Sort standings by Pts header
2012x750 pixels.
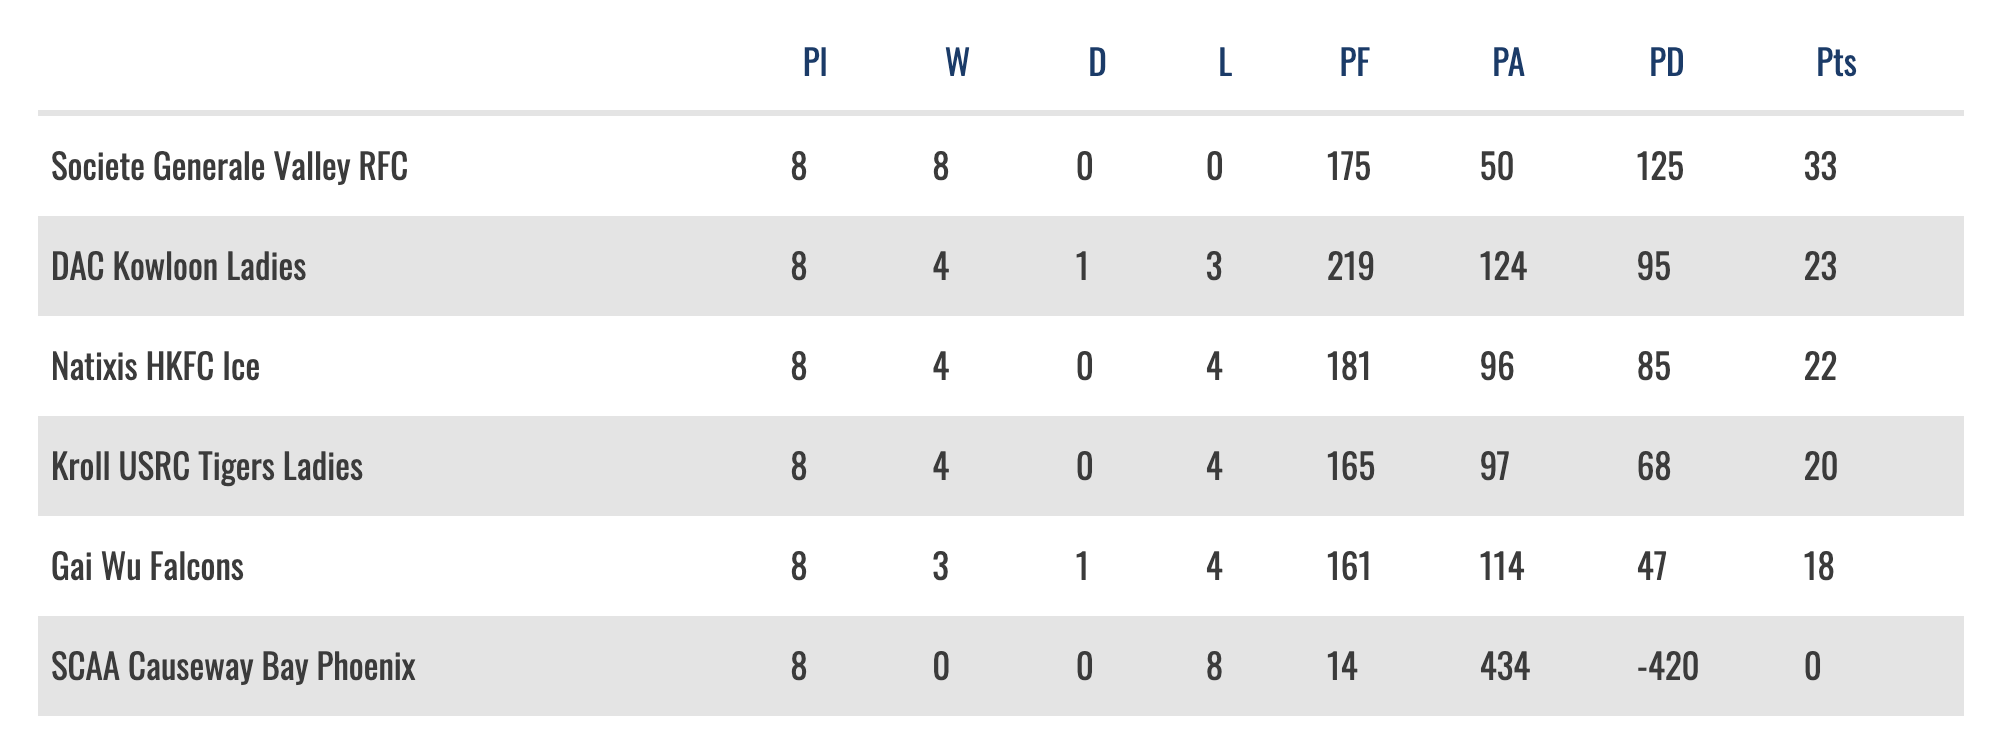[1836, 63]
